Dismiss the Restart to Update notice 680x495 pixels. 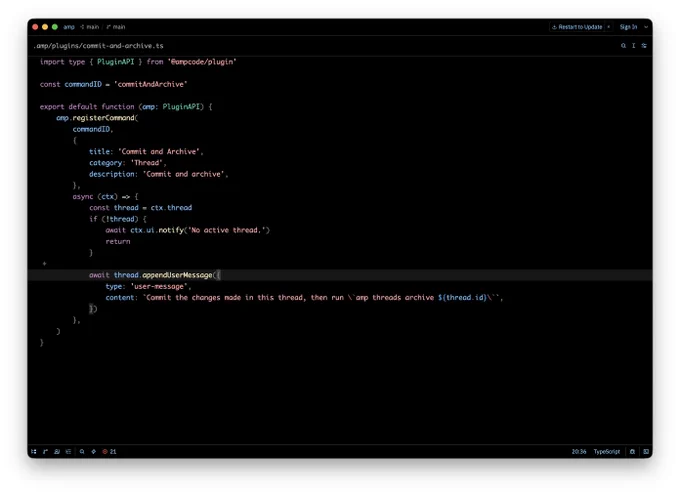(608, 27)
